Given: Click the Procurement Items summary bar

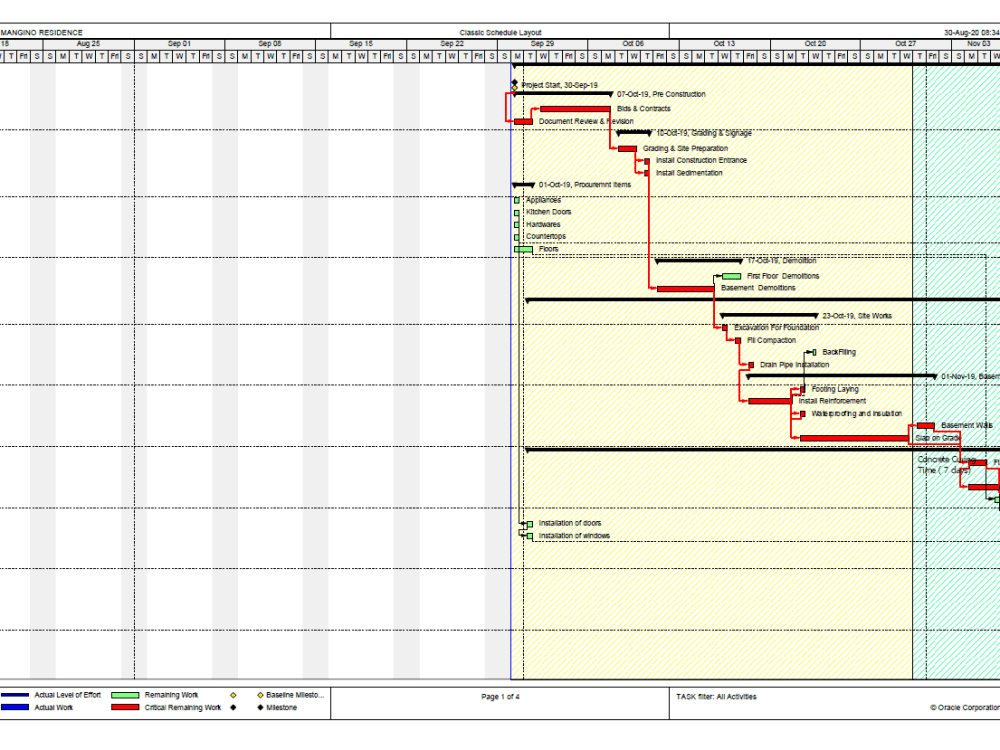Looking at the screenshot, I should 524,185.
